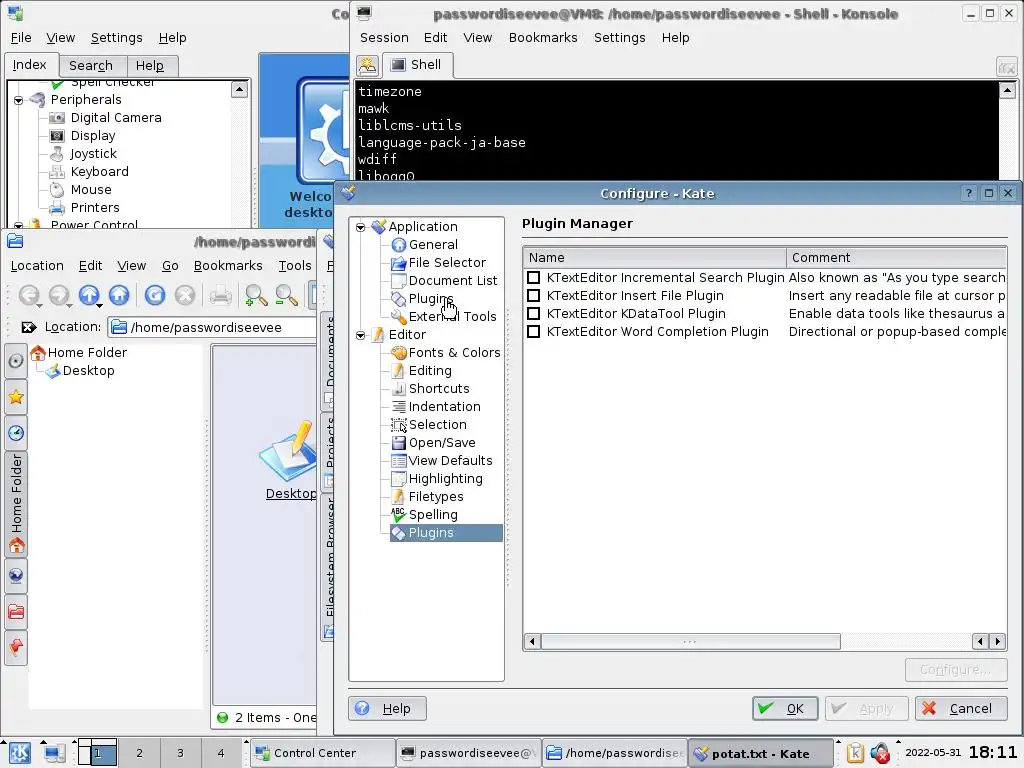Image resolution: width=1024 pixels, height=768 pixels.
Task: Open the History clock sidebar icon
Action: [x=16, y=432]
